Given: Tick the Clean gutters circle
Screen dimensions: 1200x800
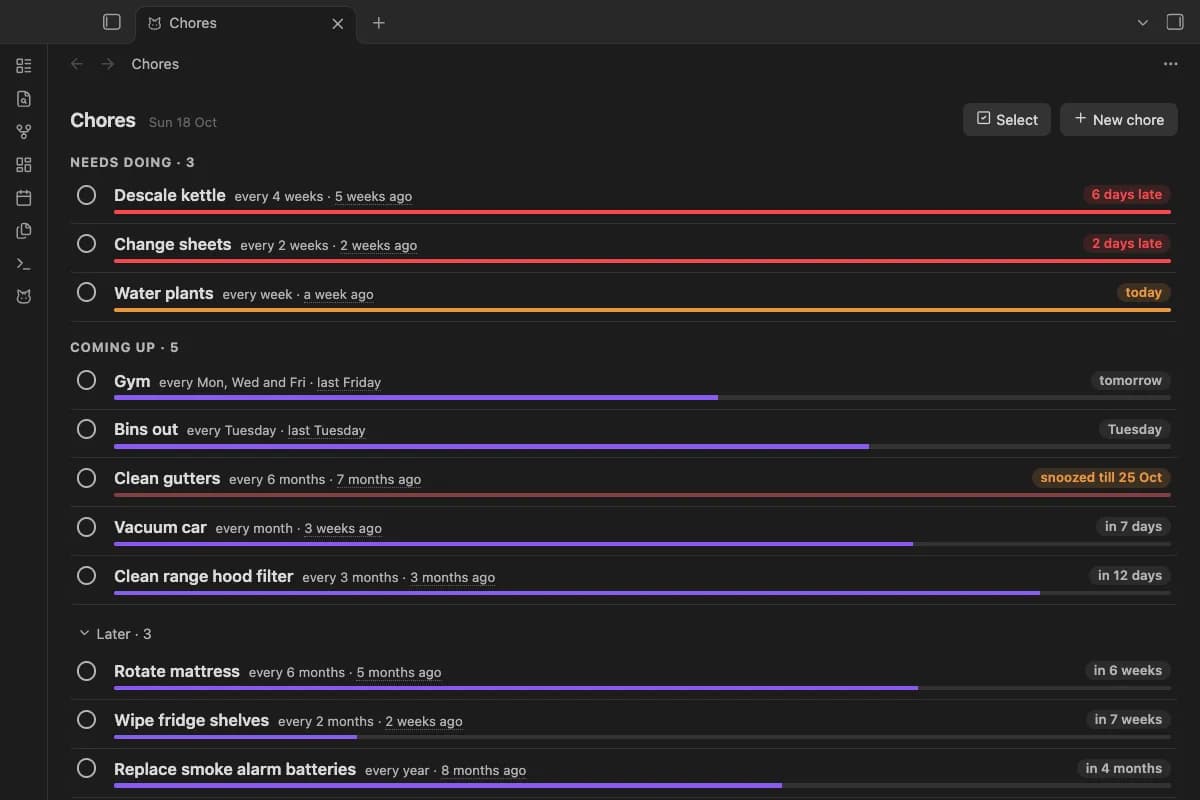Looking at the screenshot, I should tap(87, 478).
